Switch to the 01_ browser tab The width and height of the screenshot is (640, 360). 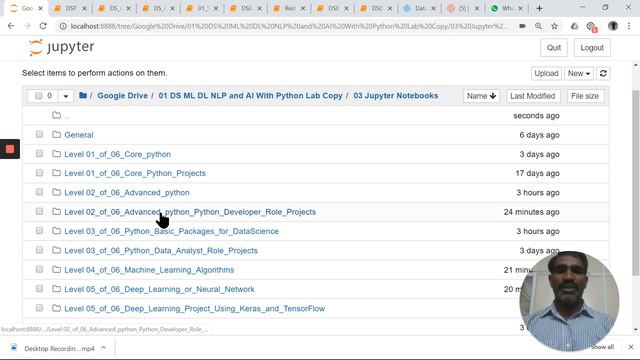pyautogui.click(x=202, y=8)
